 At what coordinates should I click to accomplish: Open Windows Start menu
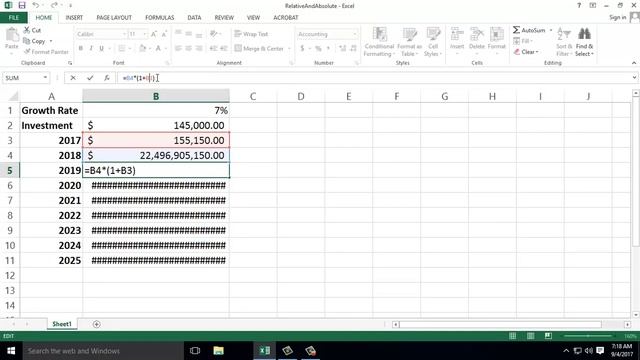(11, 351)
